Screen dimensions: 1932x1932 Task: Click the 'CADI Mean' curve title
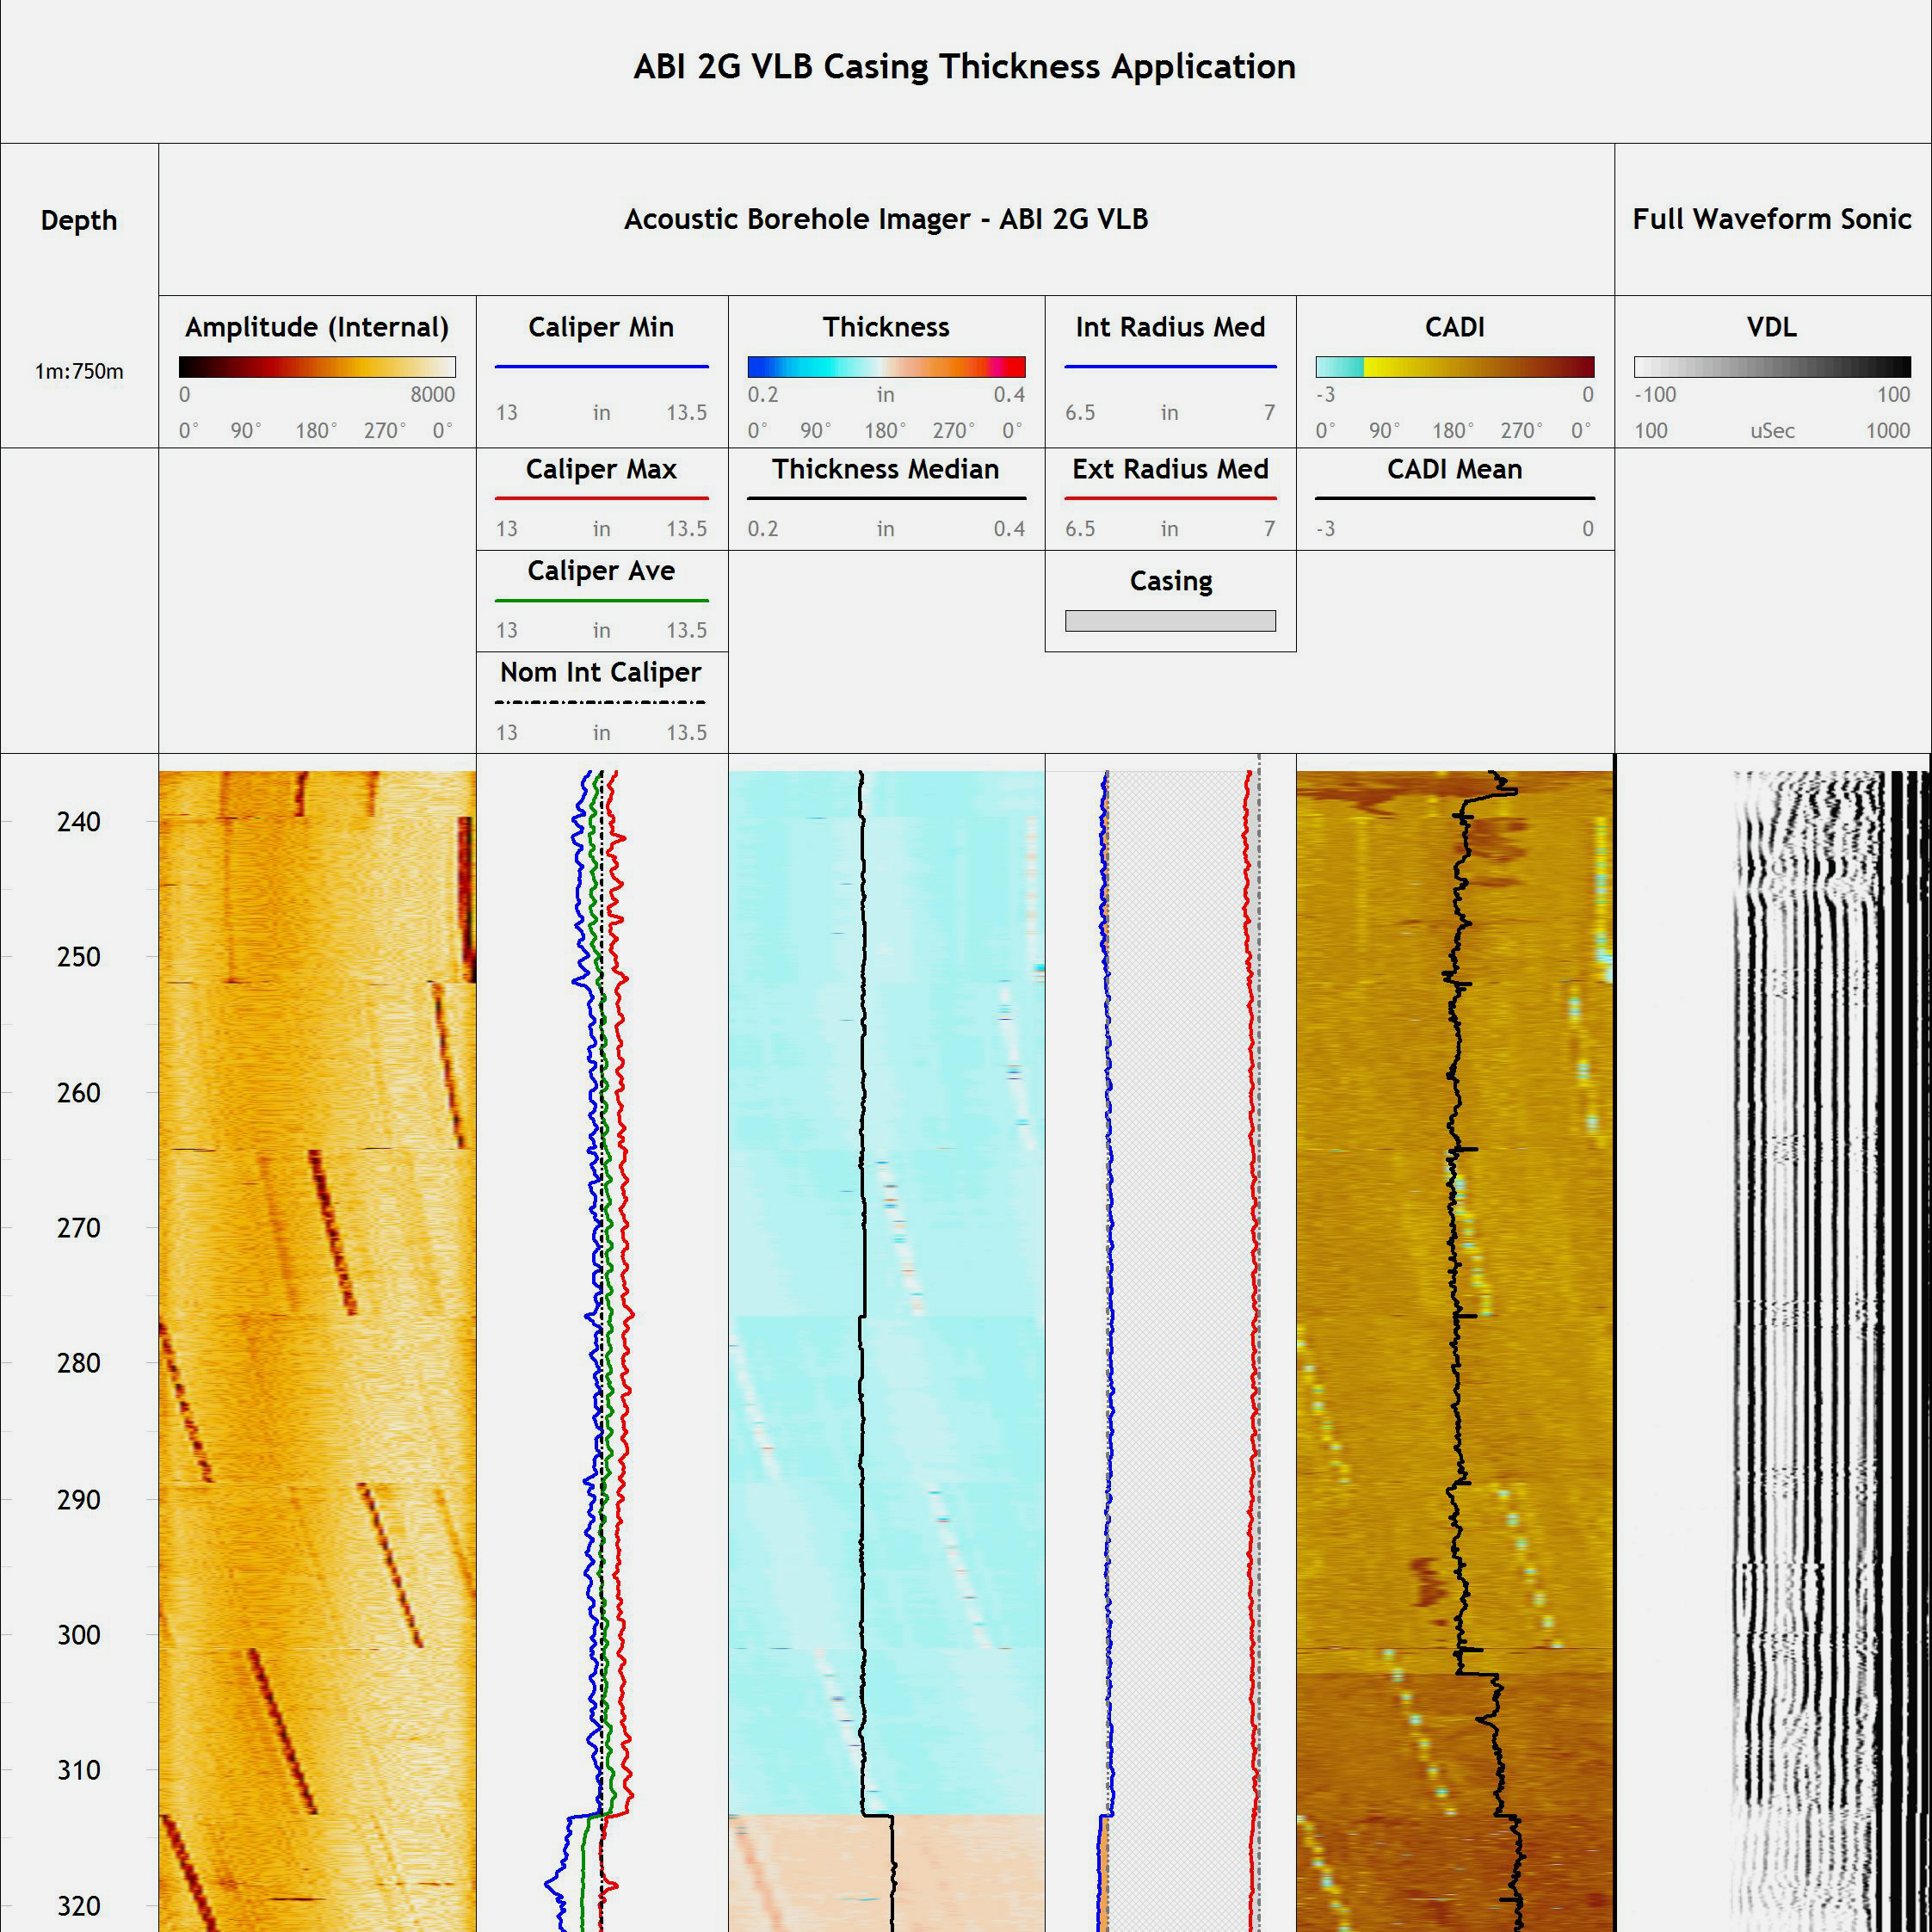click(1455, 469)
